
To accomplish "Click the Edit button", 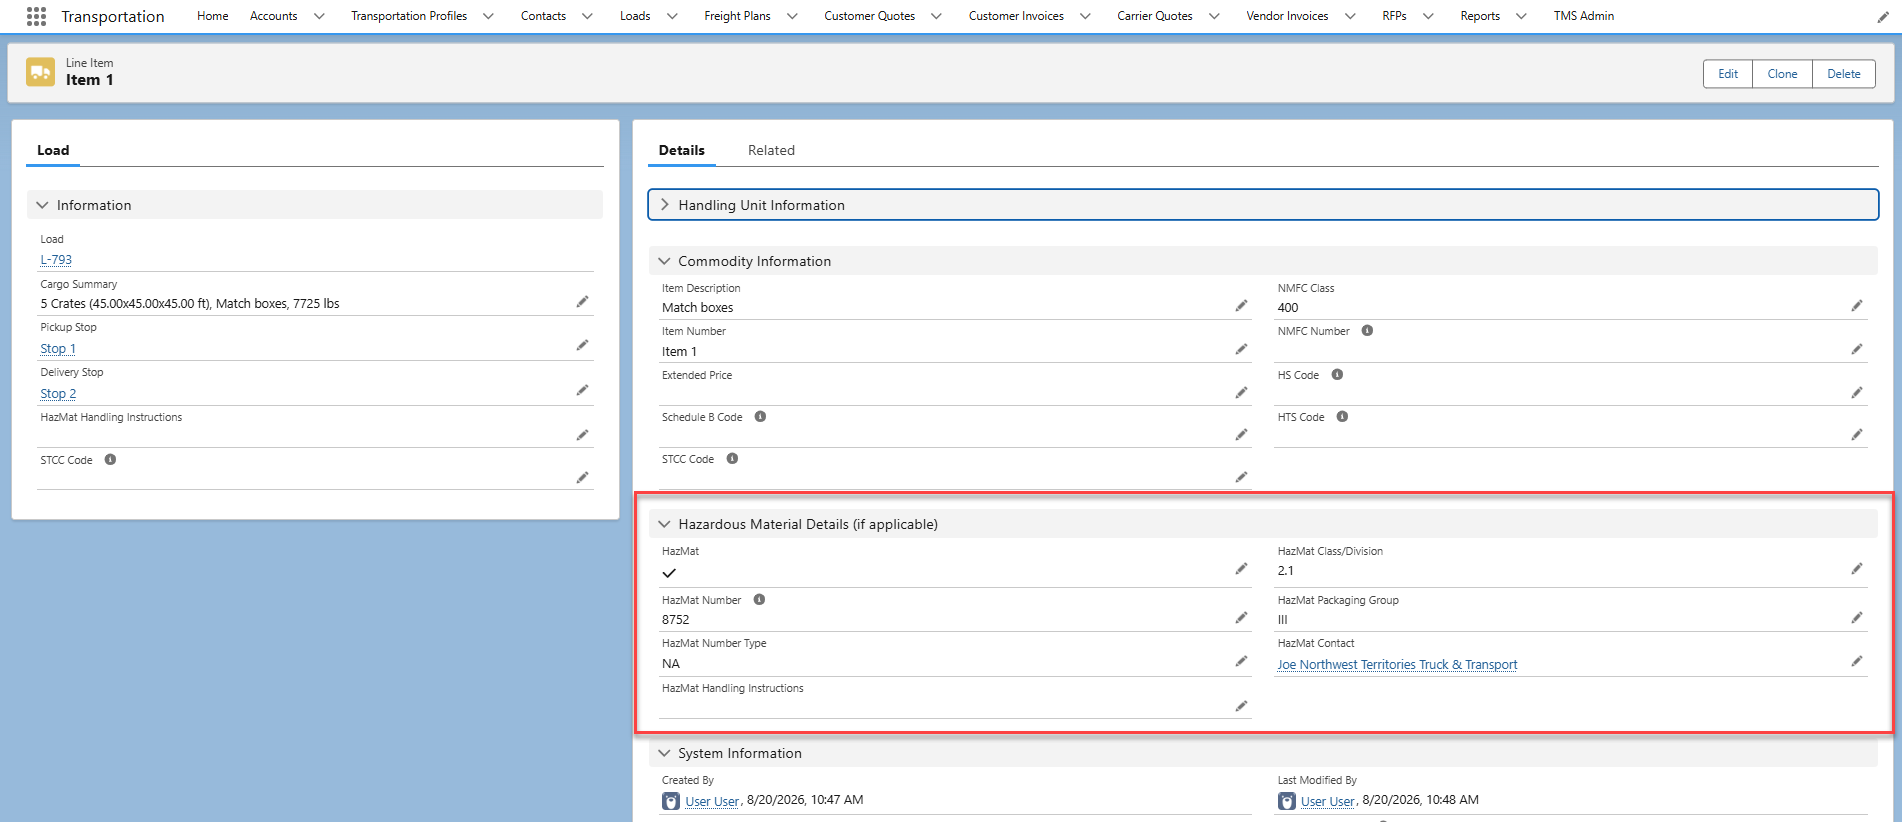I will point(1728,74).
